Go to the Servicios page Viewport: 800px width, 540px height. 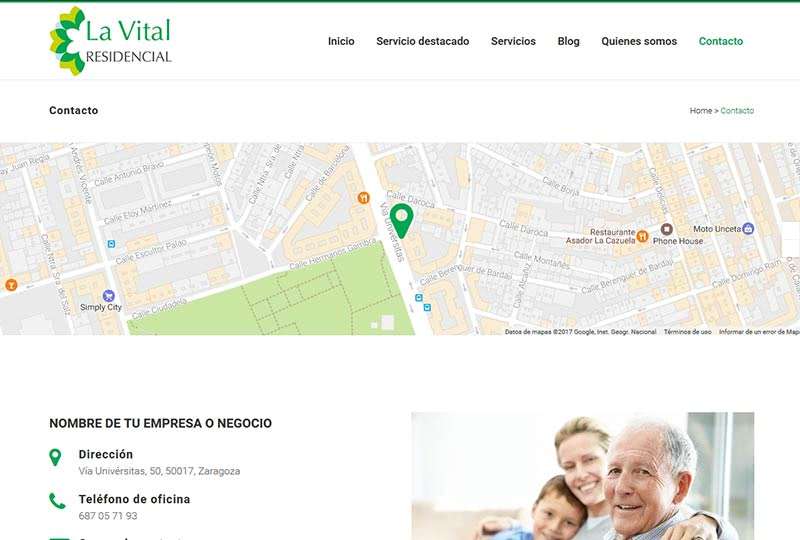coord(513,41)
